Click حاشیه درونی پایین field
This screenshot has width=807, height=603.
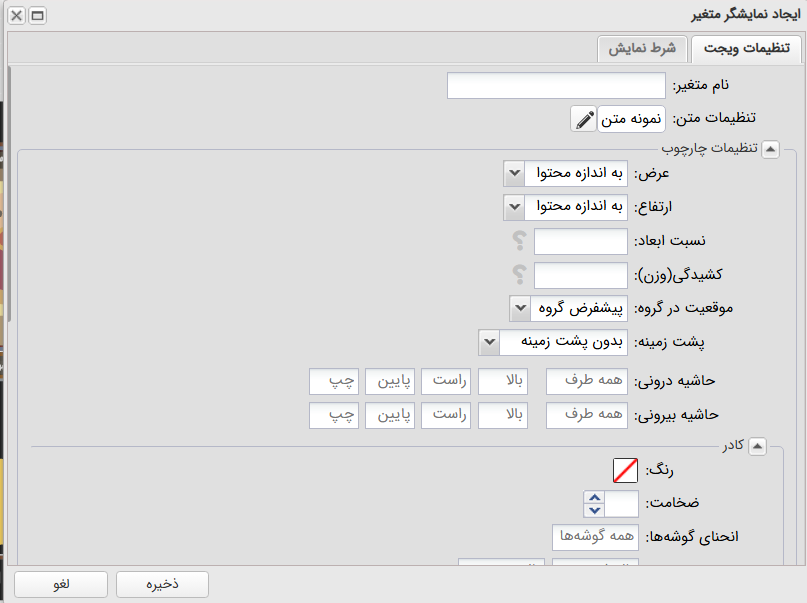pyautogui.click(x=390, y=381)
